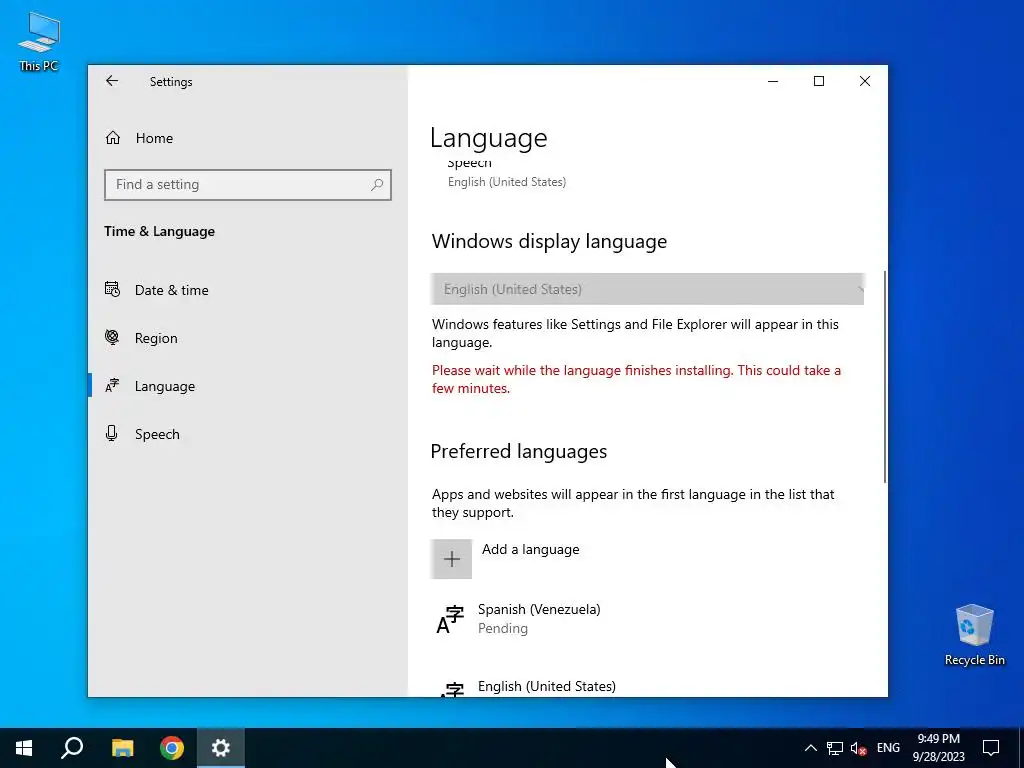Select English (United States) preferred language
1024x768 pixels.
(x=647, y=687)
